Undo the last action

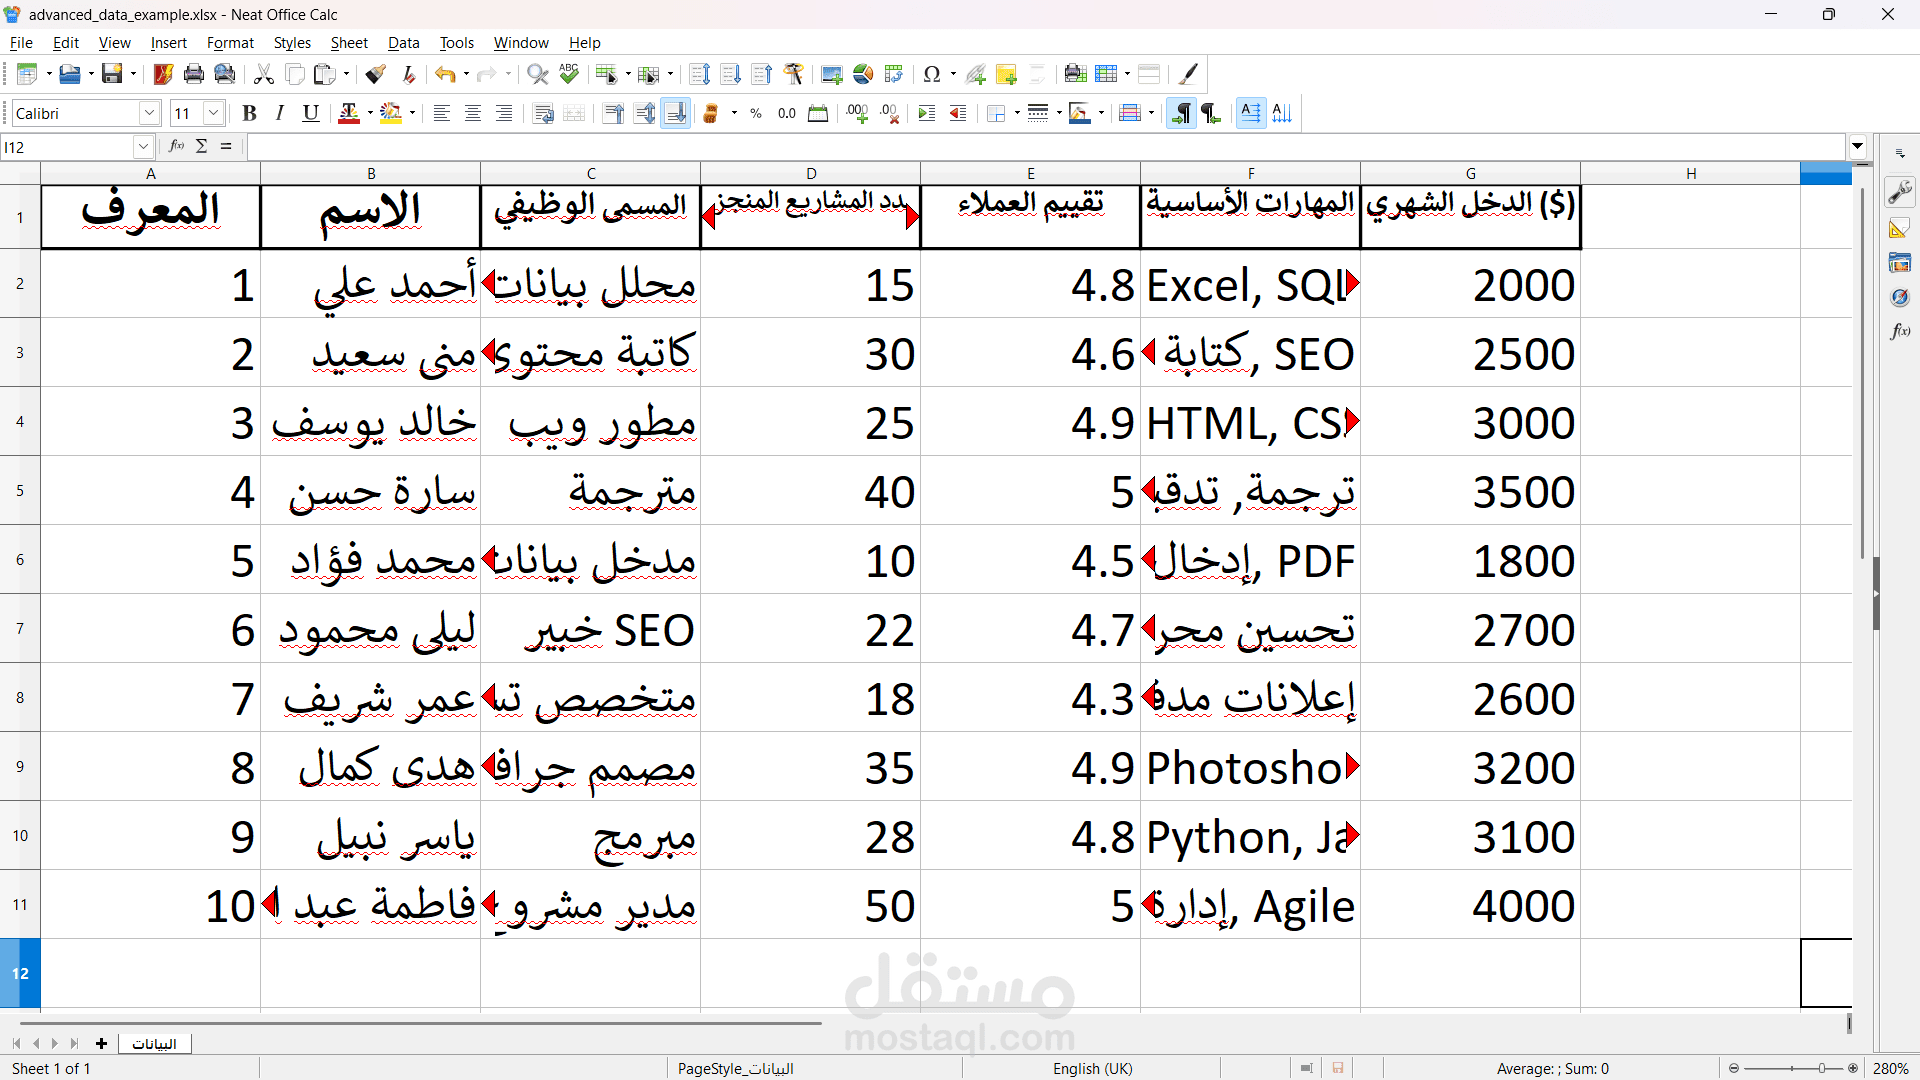coord(445,74)
